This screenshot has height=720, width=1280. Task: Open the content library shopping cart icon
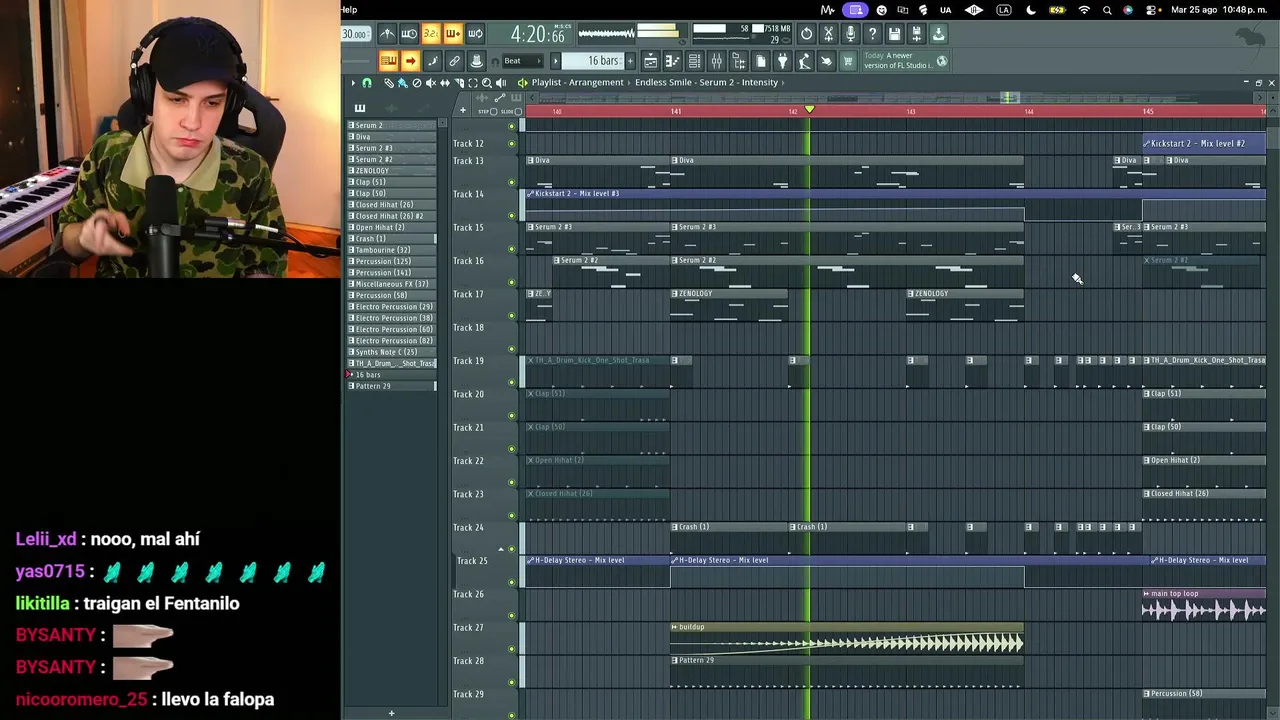[x=848, y=62]
